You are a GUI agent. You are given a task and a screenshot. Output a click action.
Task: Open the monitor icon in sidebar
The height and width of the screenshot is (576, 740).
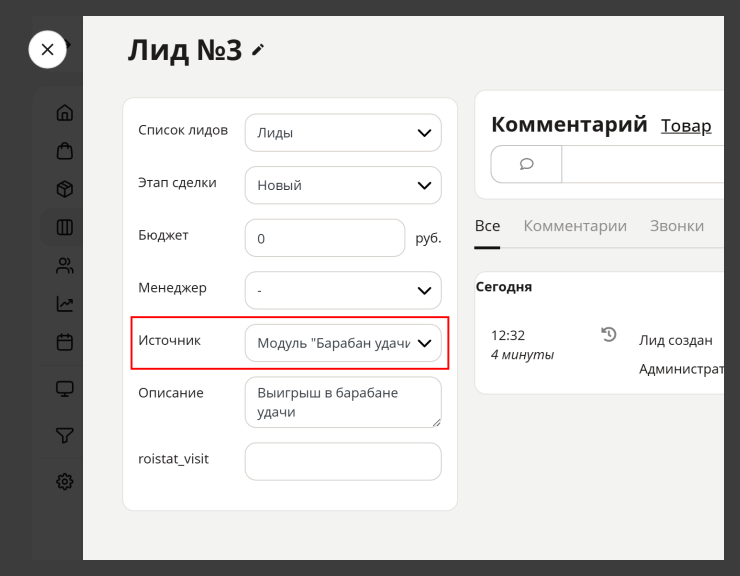65,389
